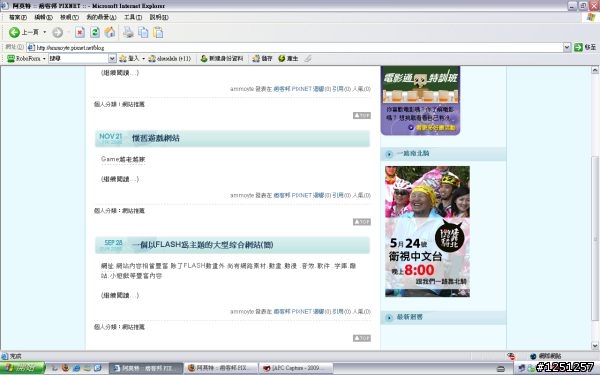600x375 pixels.
Task: Click the RoboForm identity entry with (+11)
Action: [170, 59]
